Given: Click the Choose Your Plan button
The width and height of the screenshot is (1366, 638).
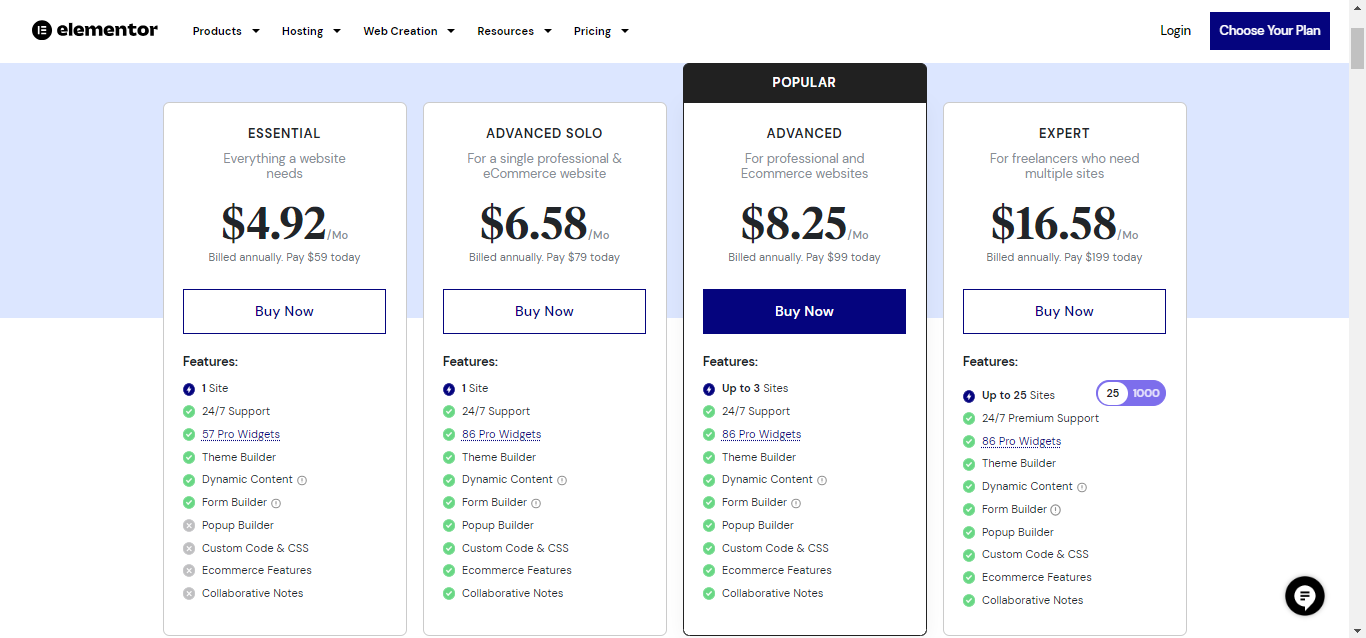Looking at the screenshot, I should tap(1270, 31).
